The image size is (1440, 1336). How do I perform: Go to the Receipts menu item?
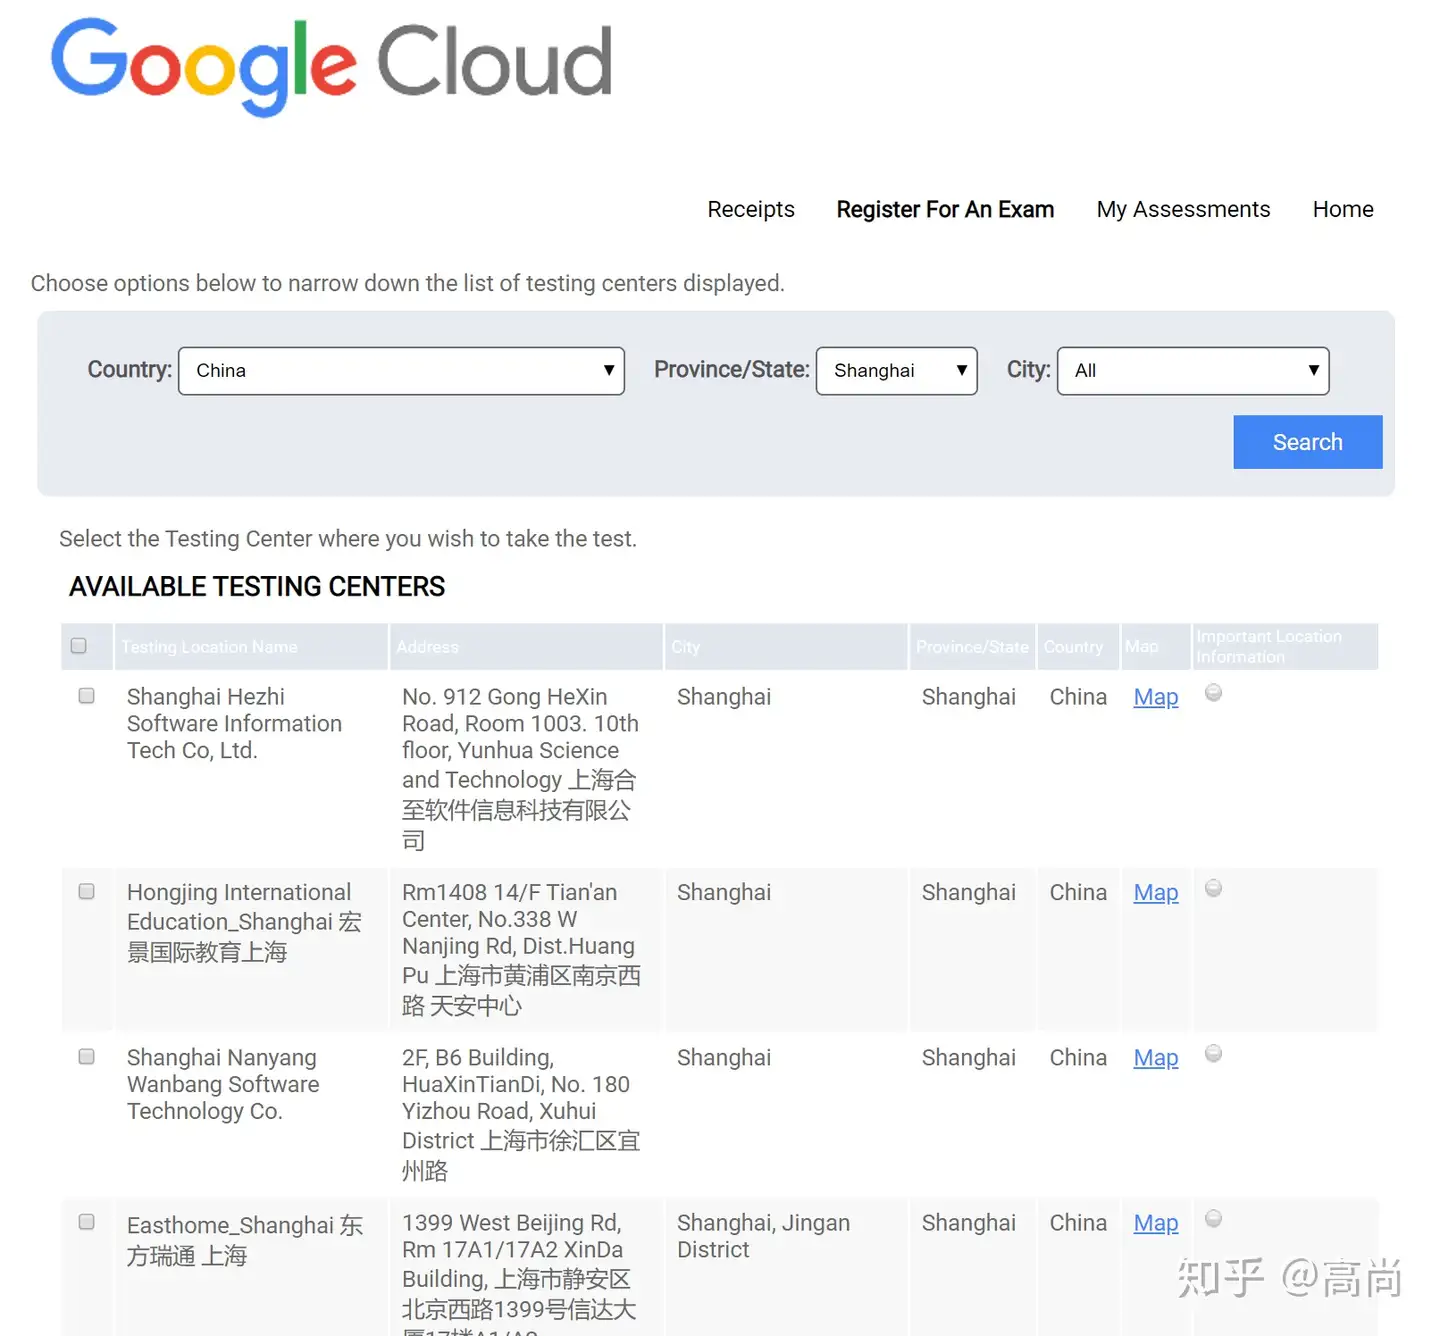click(751, 210)
